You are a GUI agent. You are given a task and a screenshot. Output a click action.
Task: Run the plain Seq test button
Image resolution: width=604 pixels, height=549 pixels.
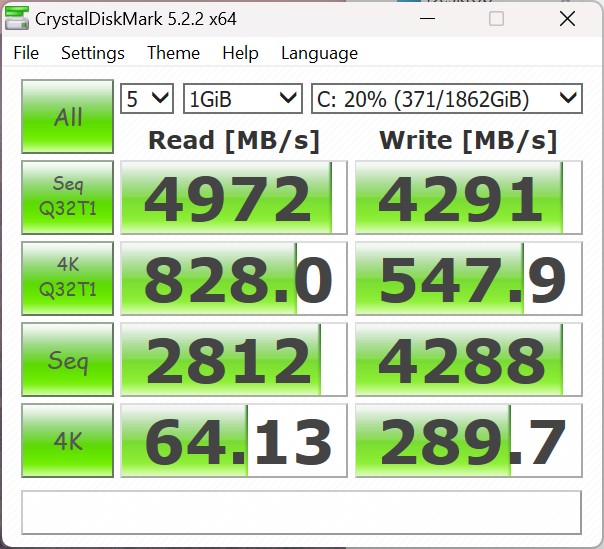click(68, 359)
